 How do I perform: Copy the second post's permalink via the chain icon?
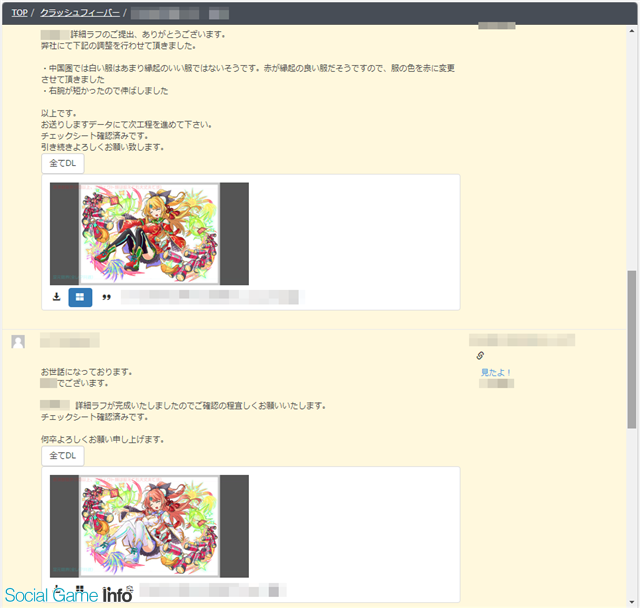pos(480,355)
